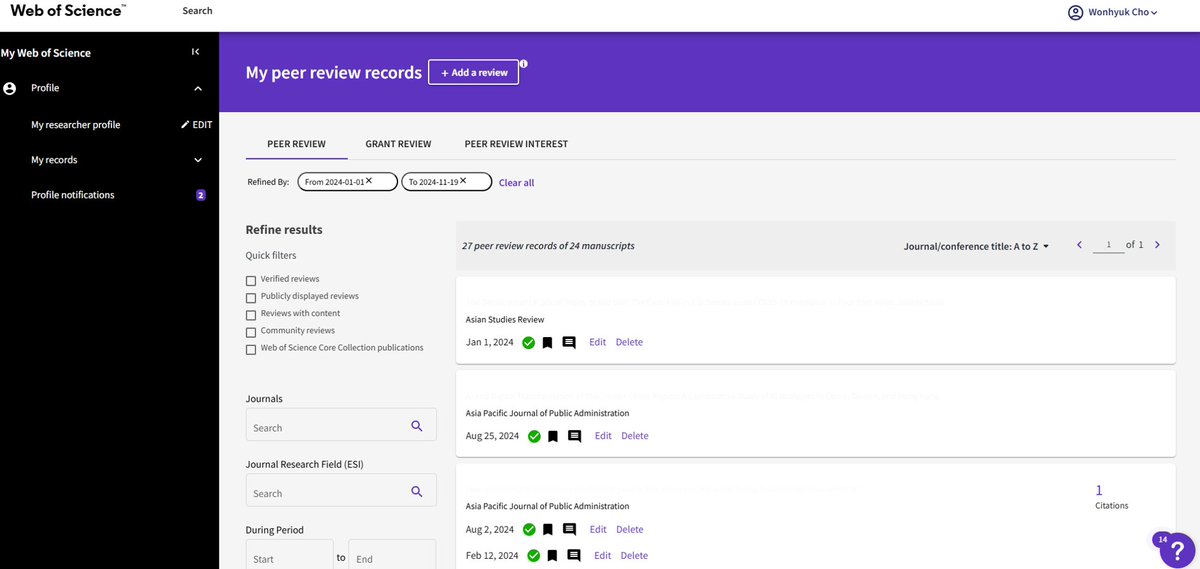Check Web of Science Core Collection publications
Viewport: 1200px width, 569px height.
tap(251, 349)
